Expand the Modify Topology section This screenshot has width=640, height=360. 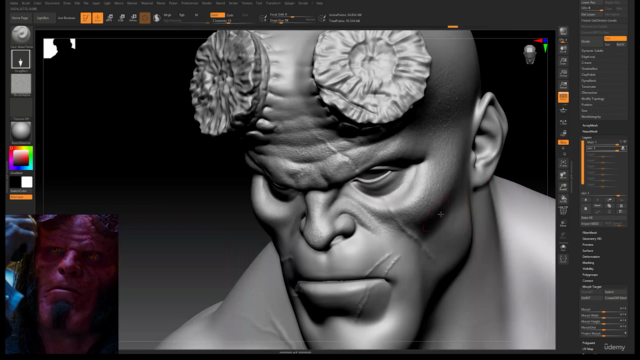pos(593,98)
